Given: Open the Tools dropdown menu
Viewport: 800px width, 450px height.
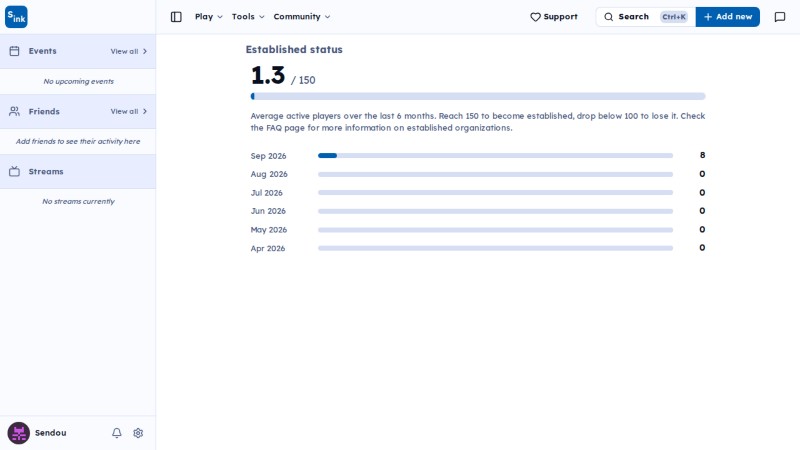Looking at the screenshot, I should tap(248, 17).
